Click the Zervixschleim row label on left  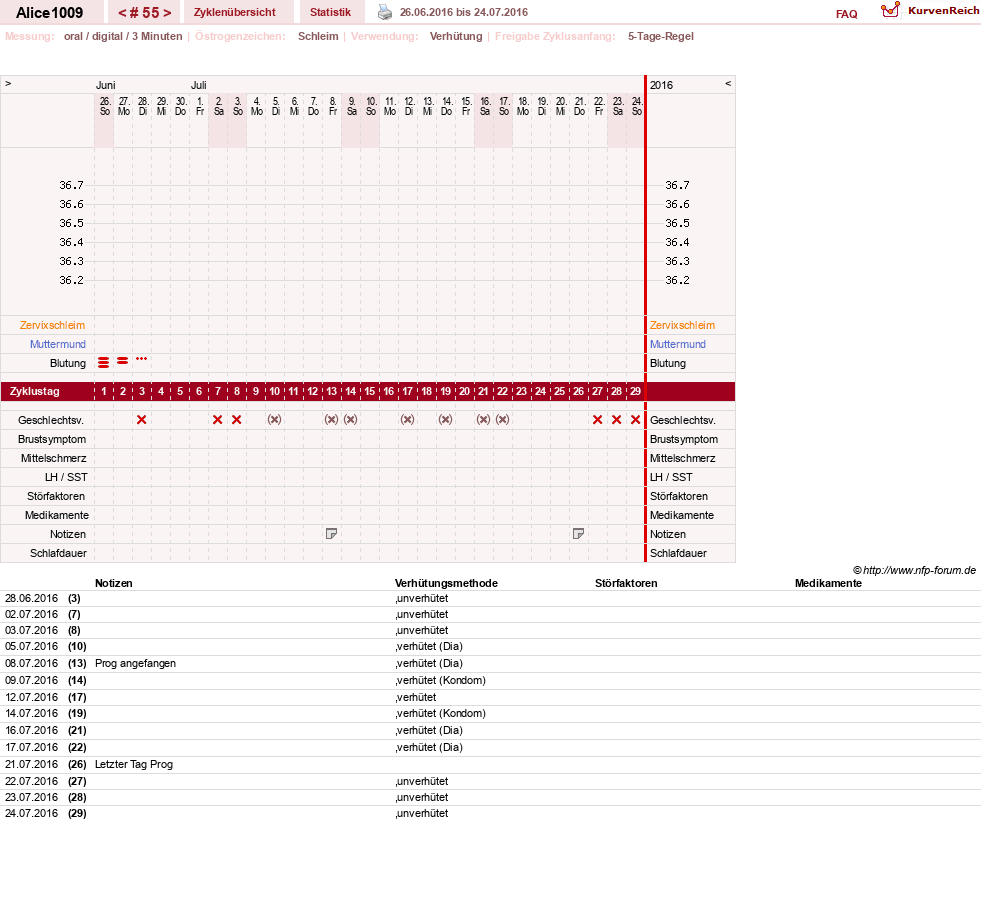(x=53, y=325)
